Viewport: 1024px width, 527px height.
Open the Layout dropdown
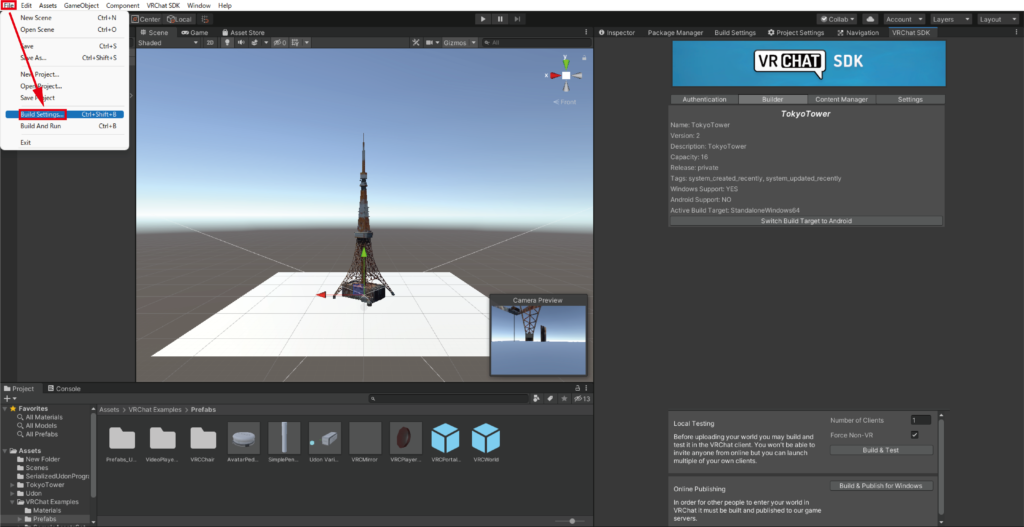click(998, 19)
